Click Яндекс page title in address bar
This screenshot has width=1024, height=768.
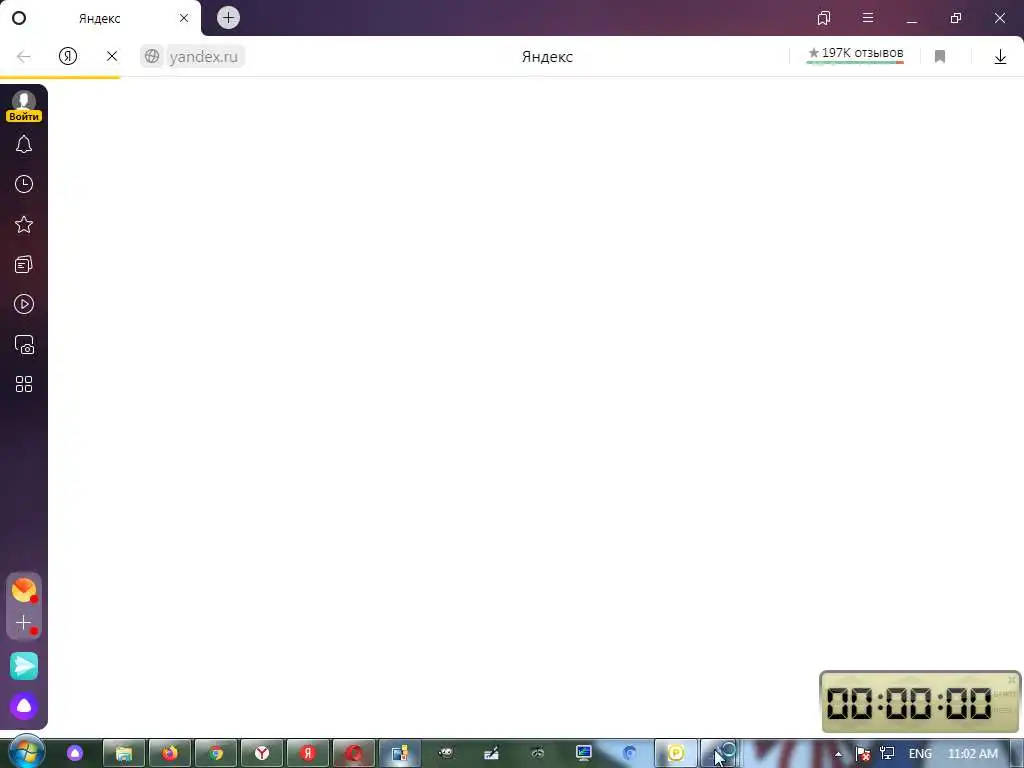[547, 57]
